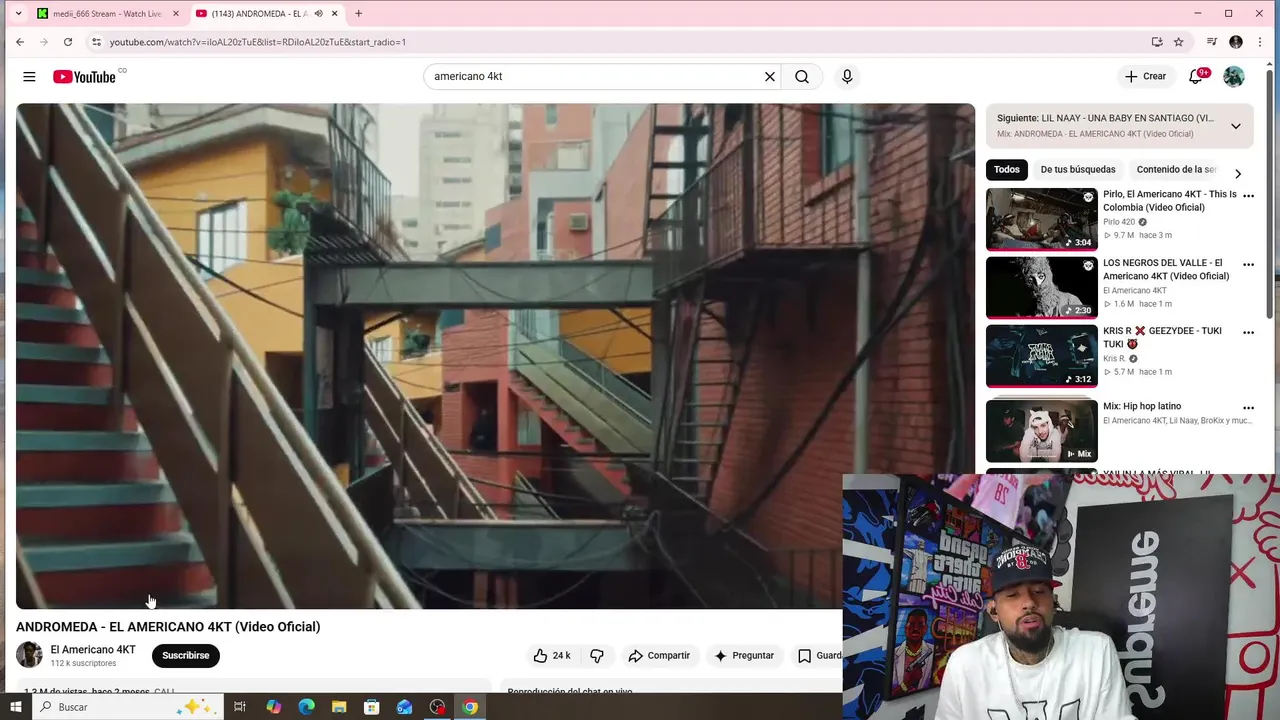Launch Copilot from taskbar
The height and width of the screenshot is (720, 1280).
click(x=274, y=707)
